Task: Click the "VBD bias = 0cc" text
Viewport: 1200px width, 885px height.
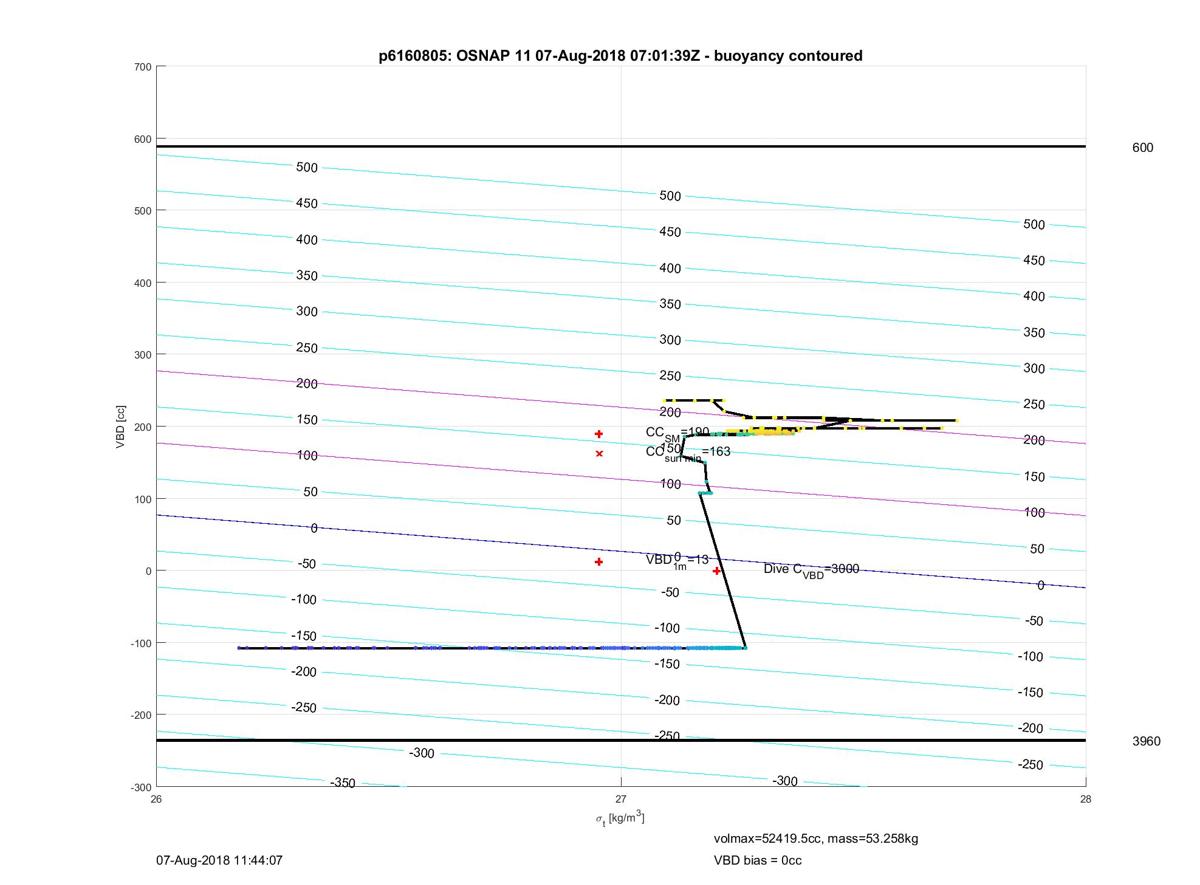Action: tap(757, 860)
